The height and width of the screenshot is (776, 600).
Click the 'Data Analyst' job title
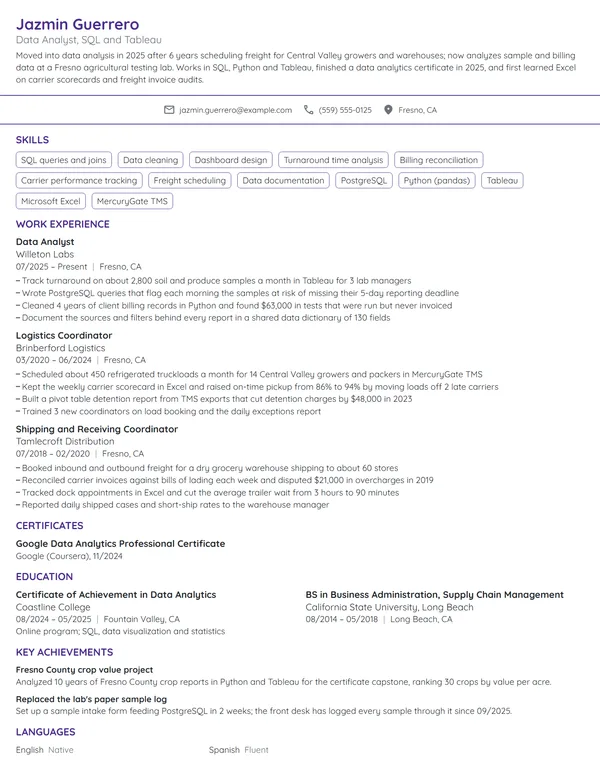(45, 242)
